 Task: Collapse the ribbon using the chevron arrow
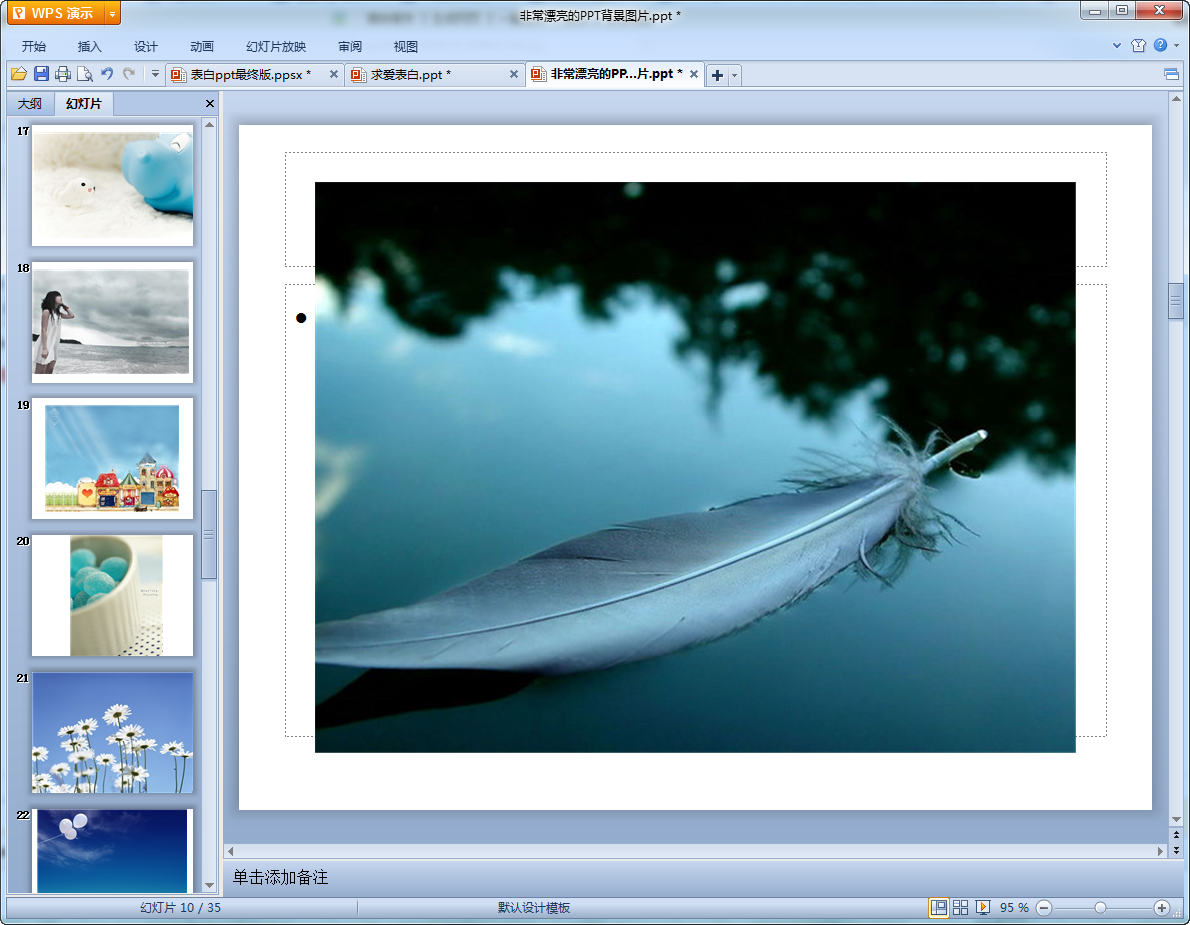[x=1117, y=45]
